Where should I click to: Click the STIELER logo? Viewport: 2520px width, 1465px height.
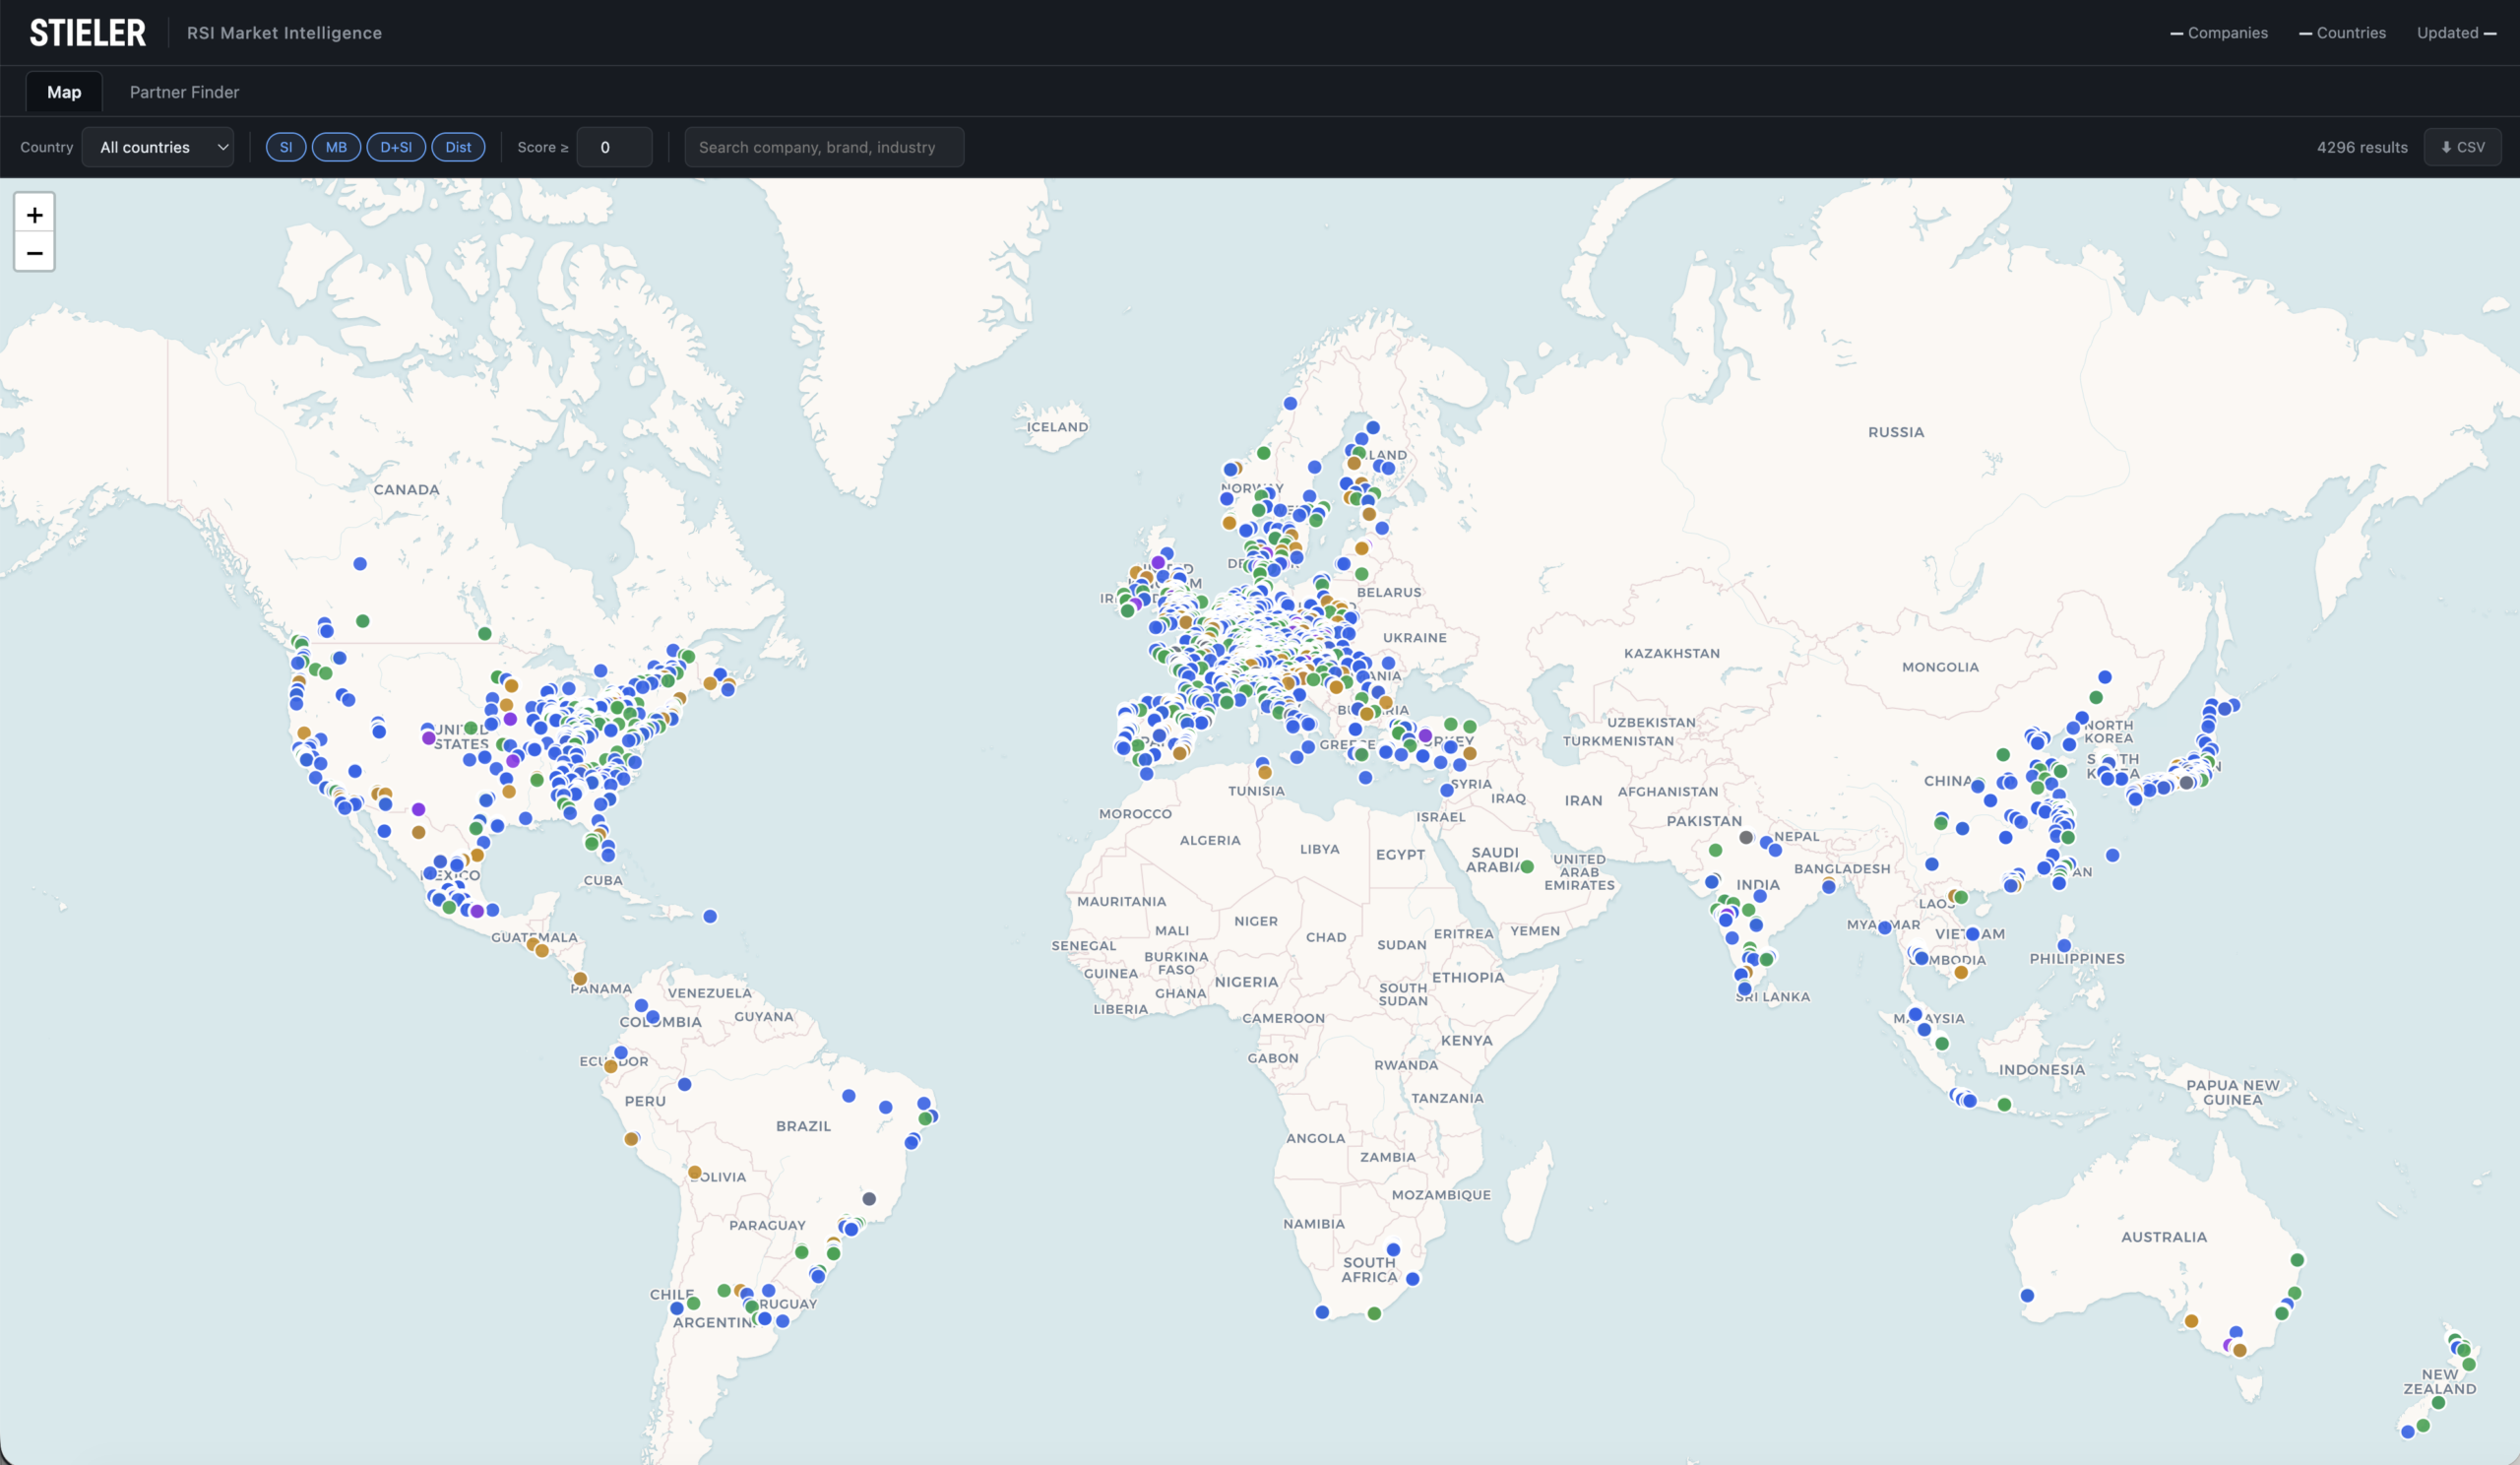[x=88, y=33]
